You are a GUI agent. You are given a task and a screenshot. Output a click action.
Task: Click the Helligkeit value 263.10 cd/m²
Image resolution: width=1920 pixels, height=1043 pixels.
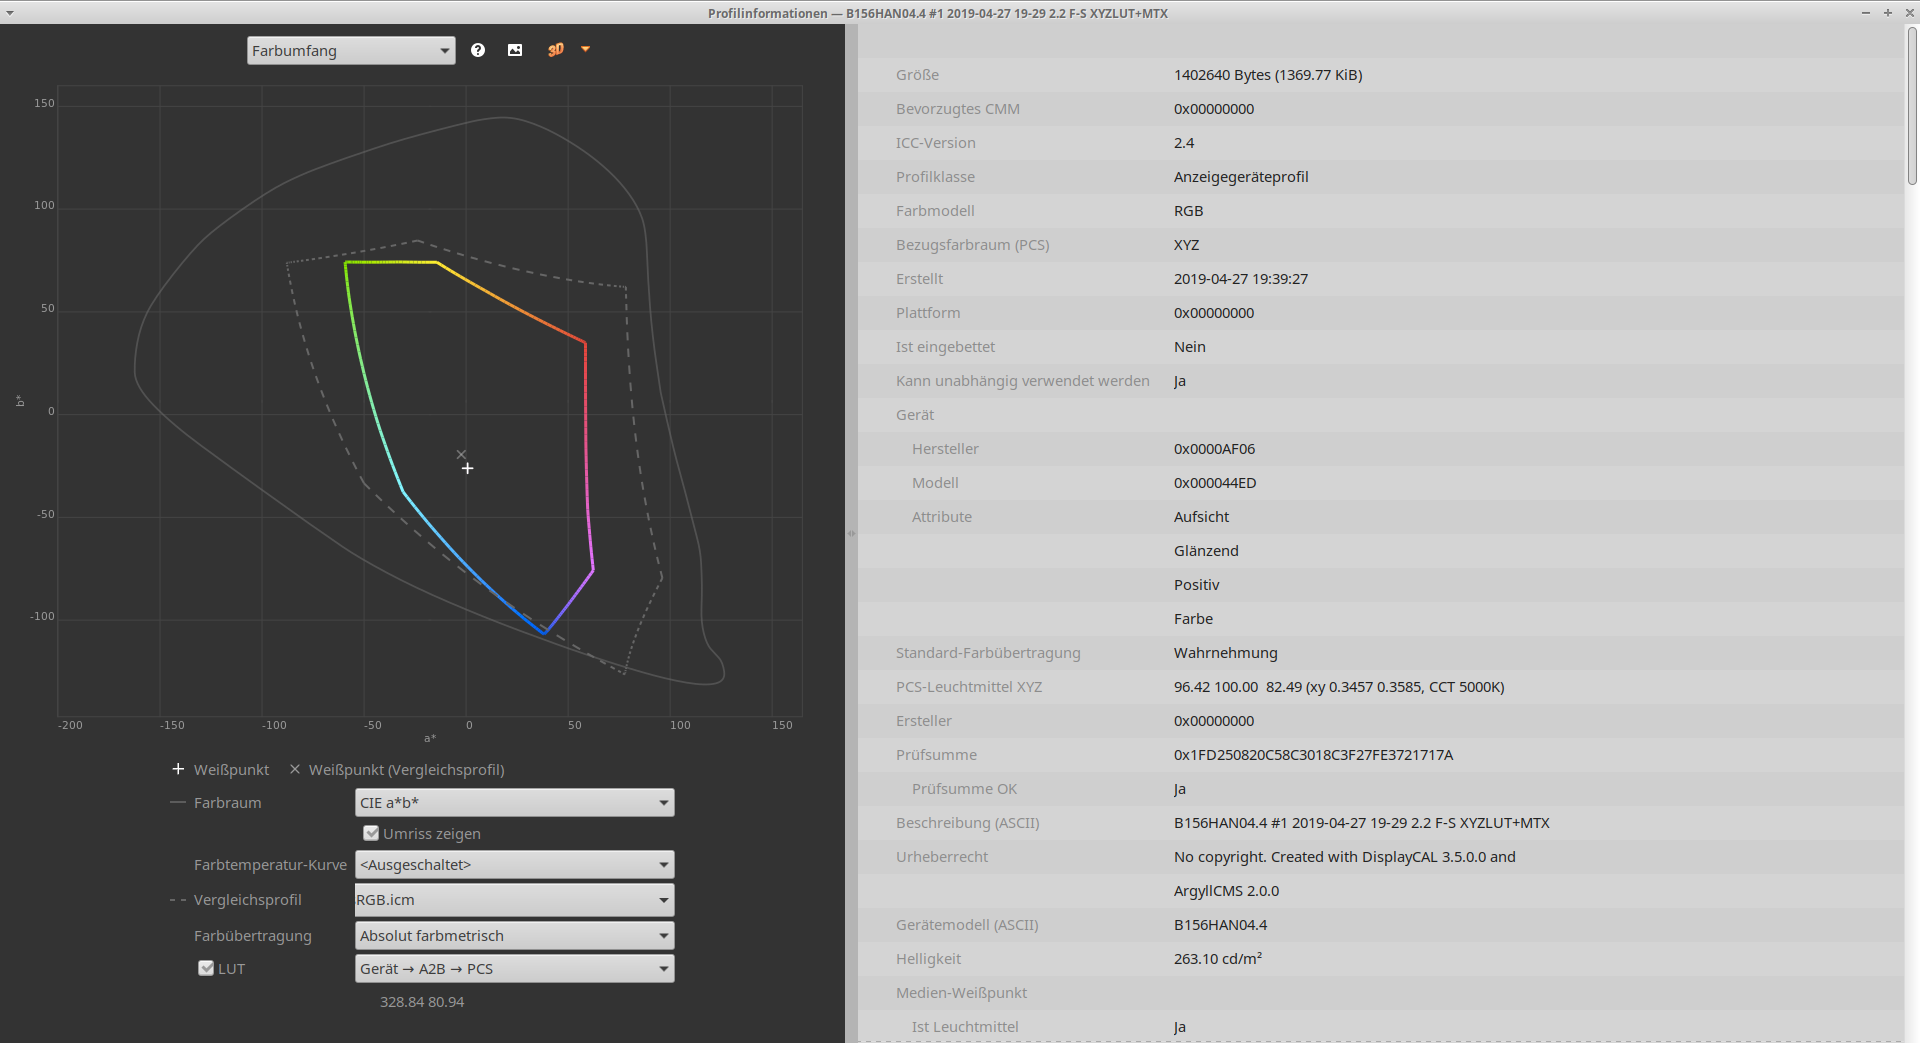coord(1217,959)
